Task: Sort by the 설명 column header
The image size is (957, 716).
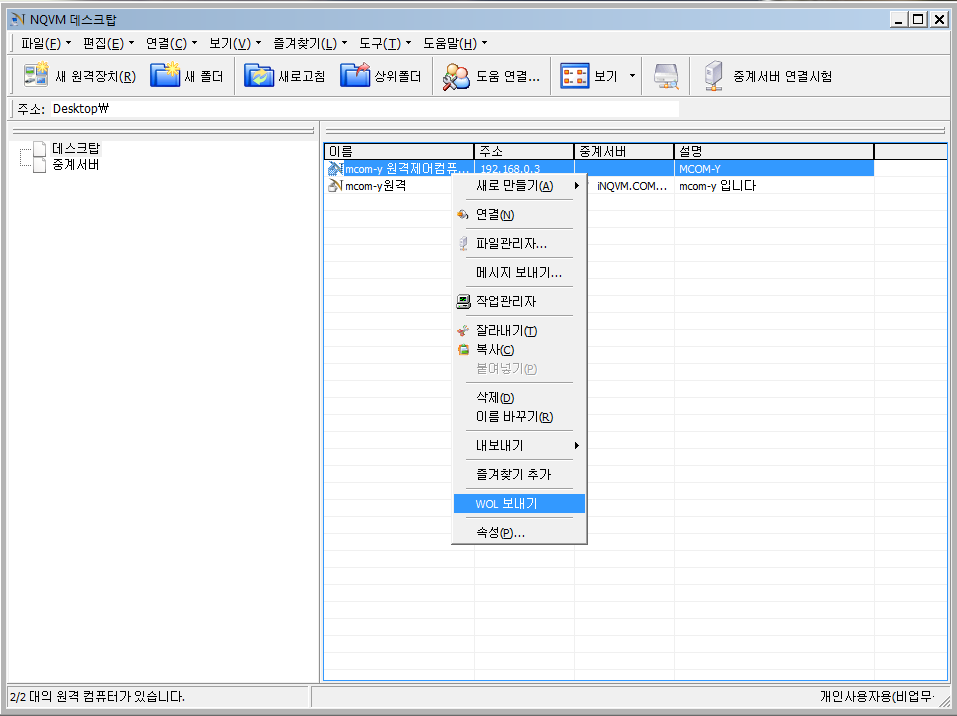Action: tap(775, 151)
